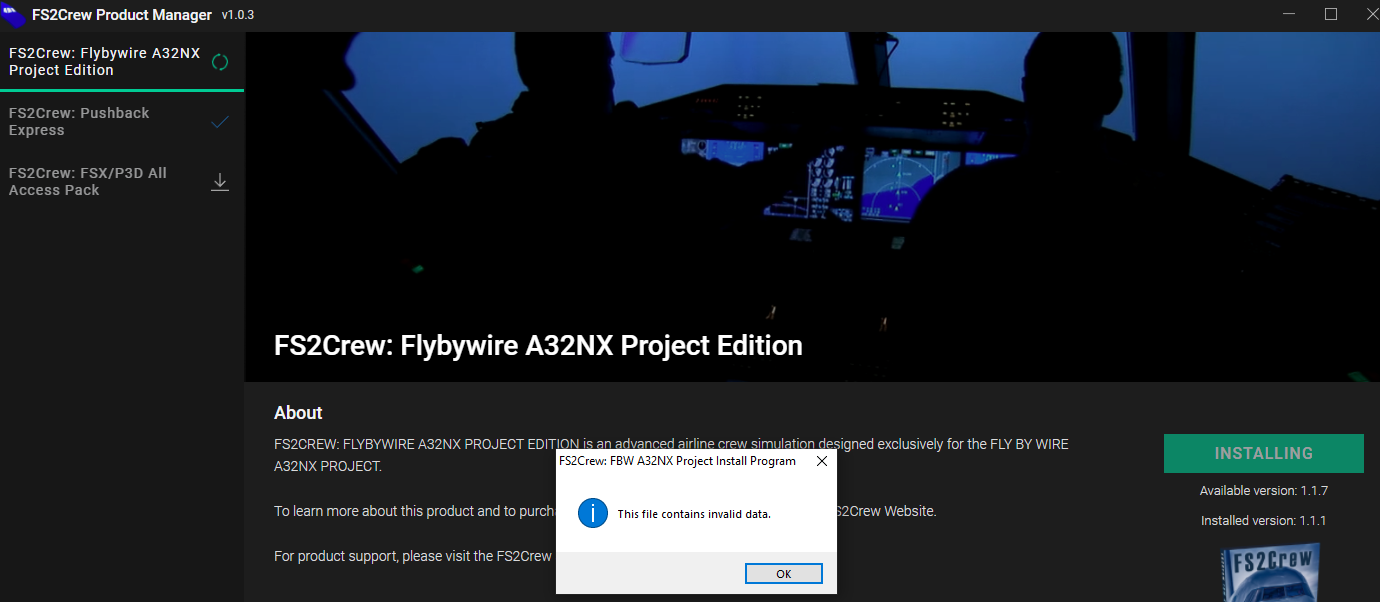Click the download icon for FSX/P3D All Access Pack

click(x=221, y=182)
